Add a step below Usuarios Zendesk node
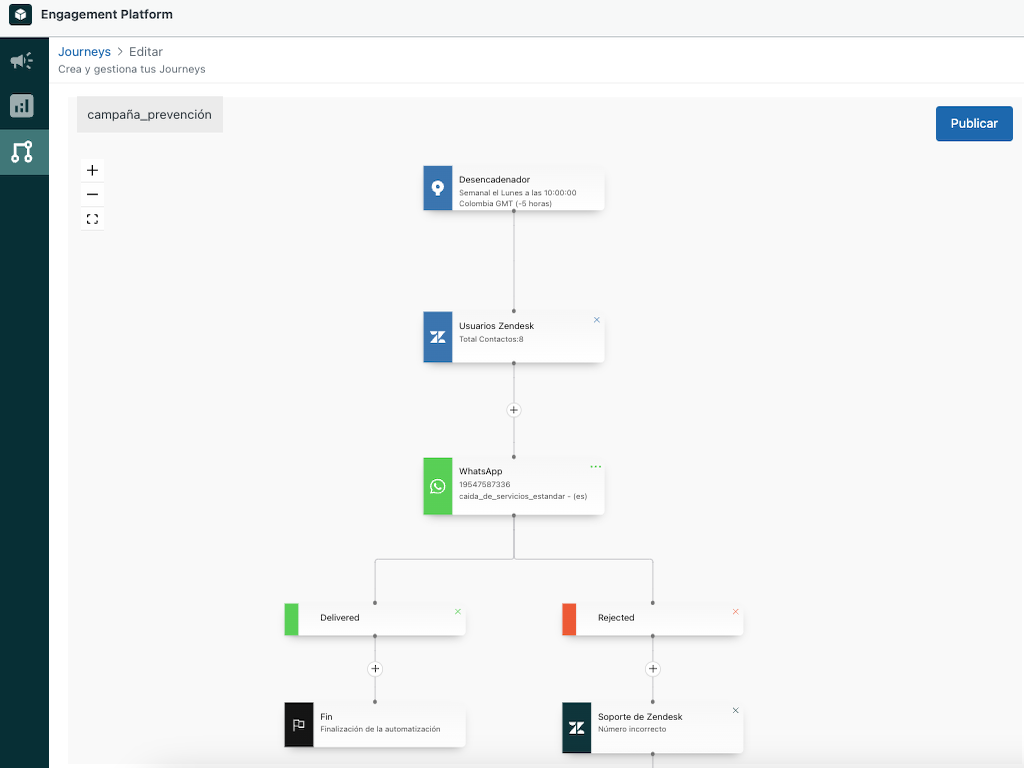The image size is (1024, 768). (513, 410)
